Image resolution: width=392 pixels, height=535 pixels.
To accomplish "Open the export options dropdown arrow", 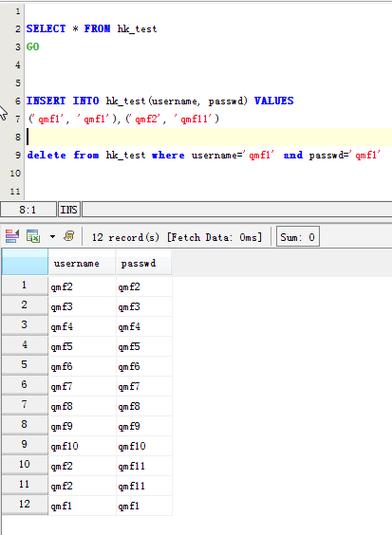I will tap(53, 236).
